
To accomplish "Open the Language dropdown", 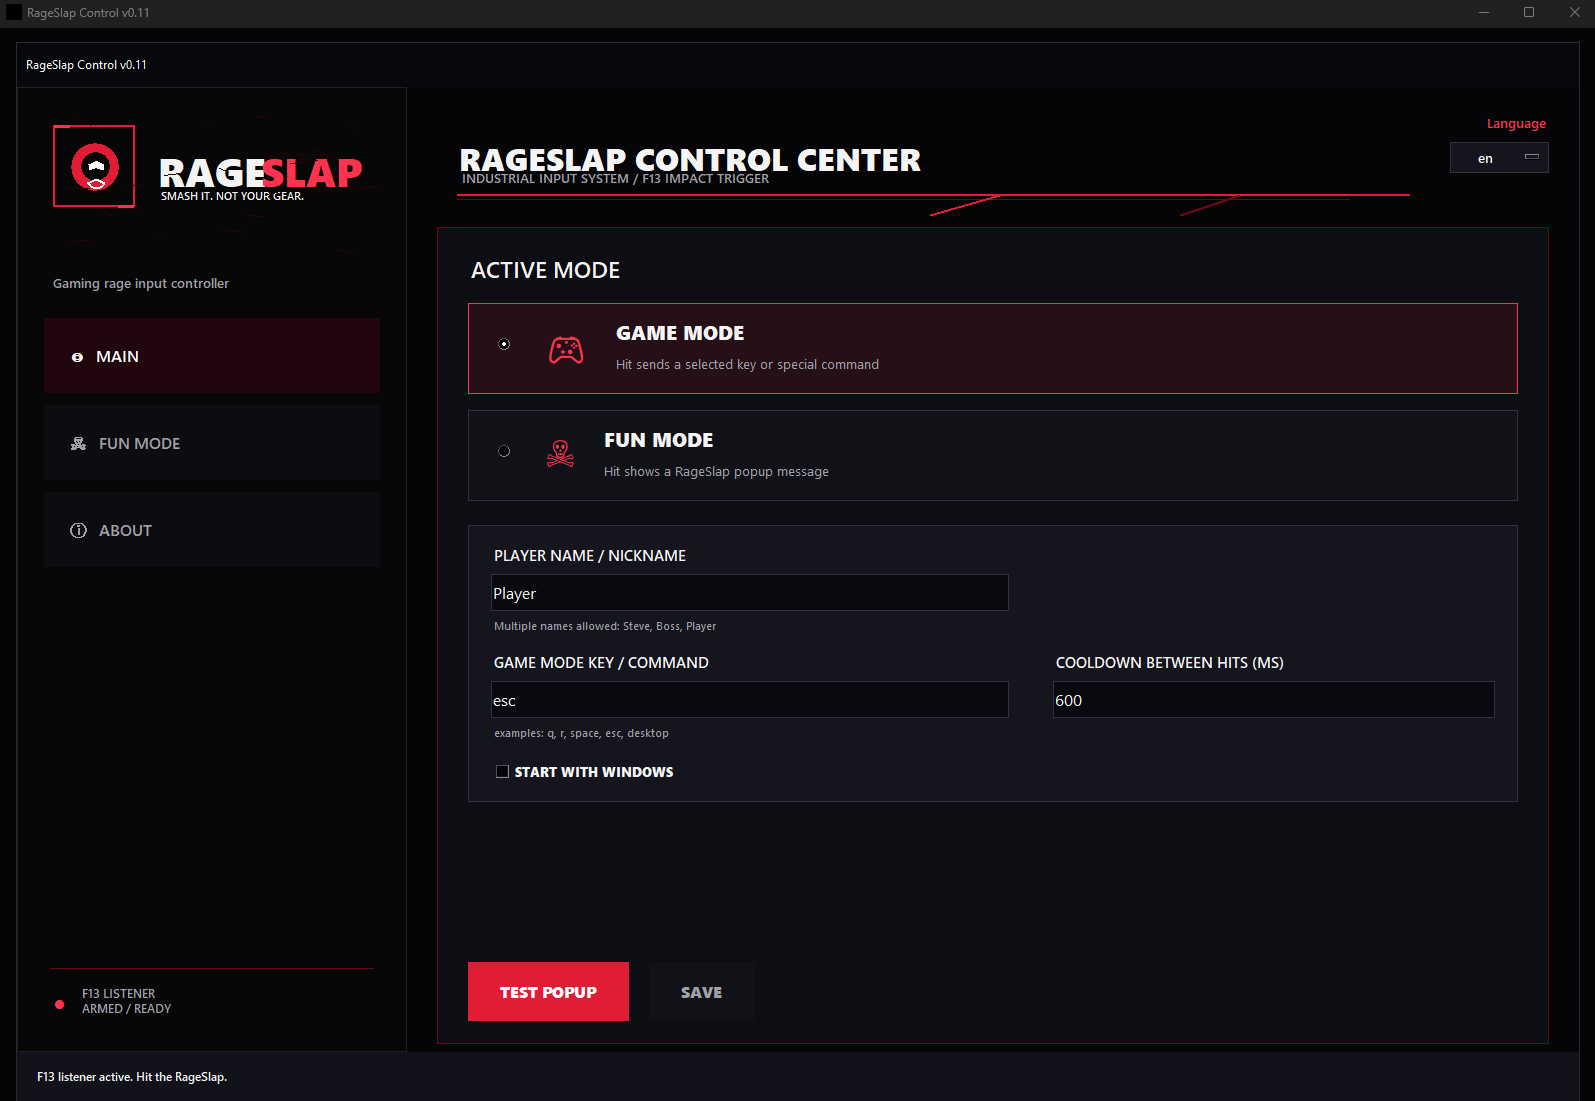I will click(x=1499, y=158).
